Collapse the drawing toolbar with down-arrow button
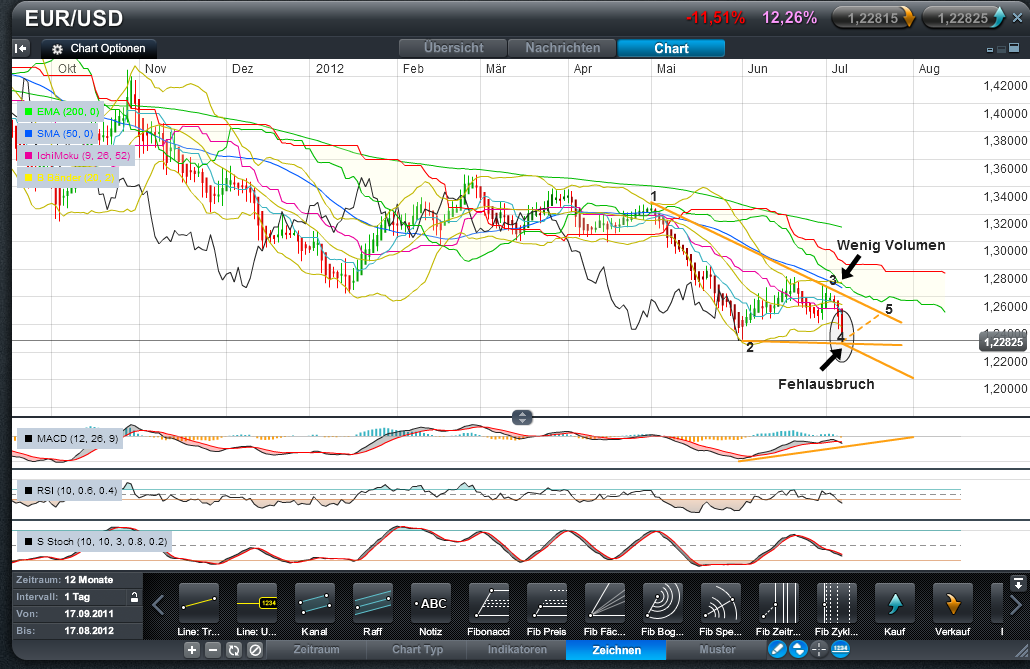The height and width of the screenshot is (669, 1030). 1018,583
